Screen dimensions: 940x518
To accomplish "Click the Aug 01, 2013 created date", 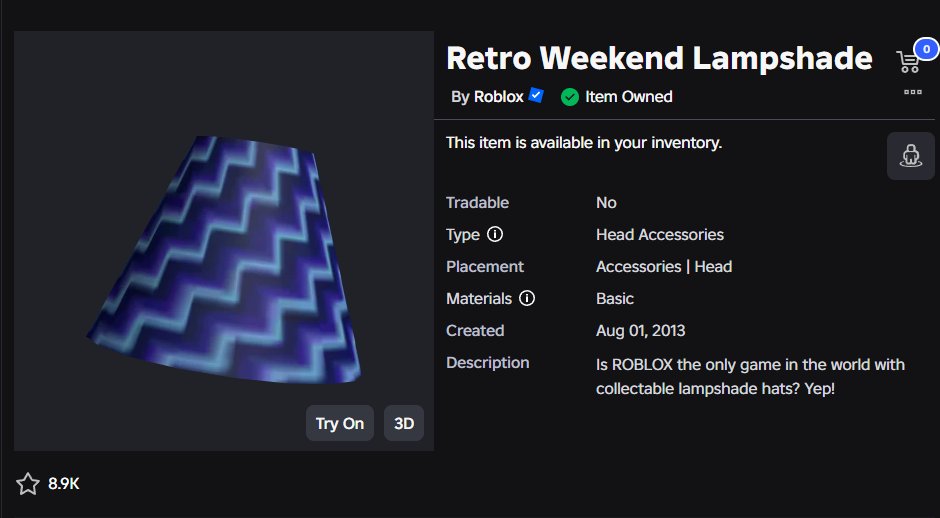I will click(640, 330).
